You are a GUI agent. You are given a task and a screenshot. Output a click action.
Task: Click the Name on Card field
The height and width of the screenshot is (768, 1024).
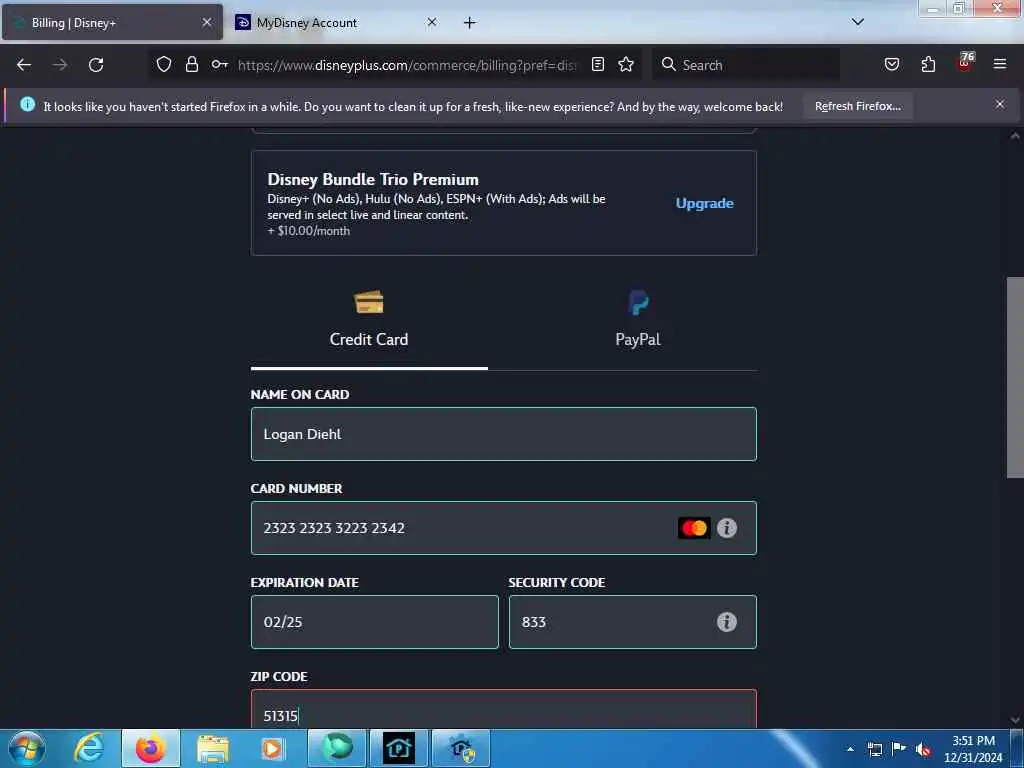[x=504, y=434]
